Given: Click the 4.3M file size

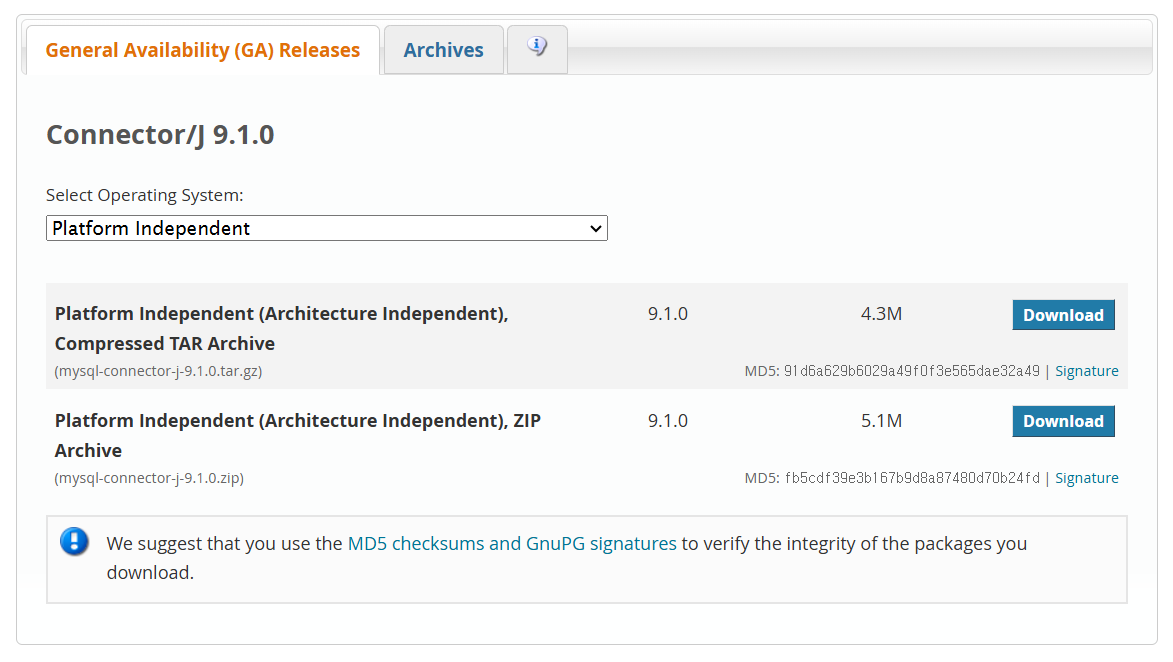Looking at the screenshot, I should coord(881,313).
